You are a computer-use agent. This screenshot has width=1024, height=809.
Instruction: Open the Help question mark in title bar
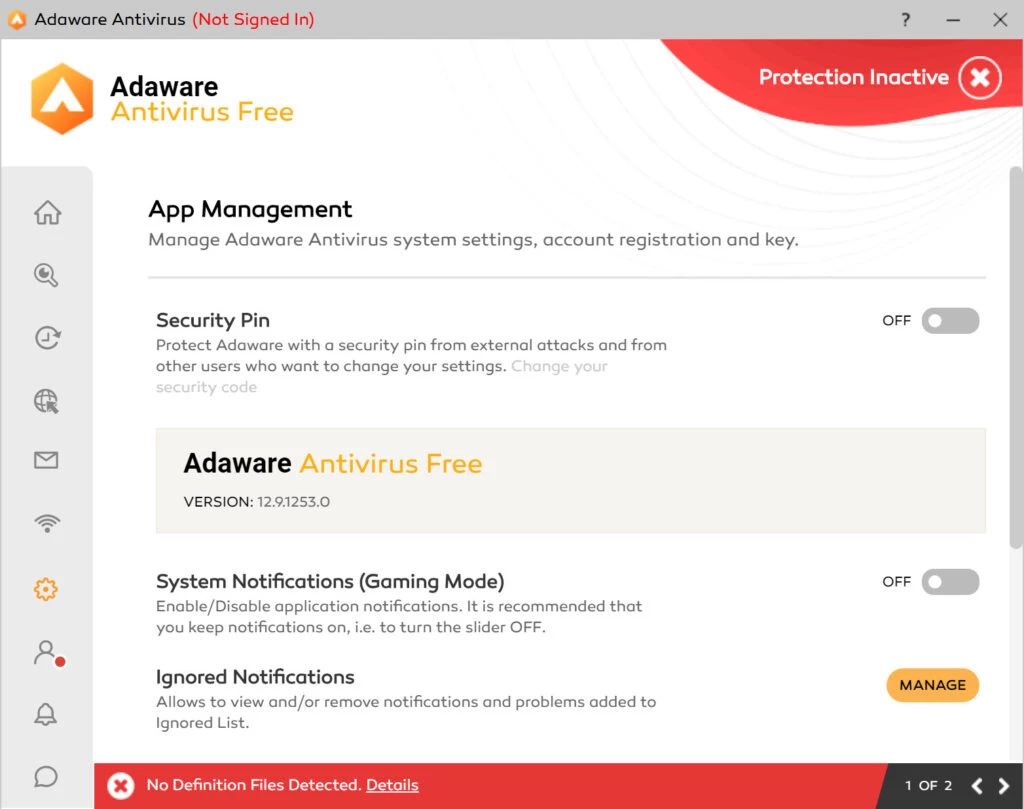906,19
